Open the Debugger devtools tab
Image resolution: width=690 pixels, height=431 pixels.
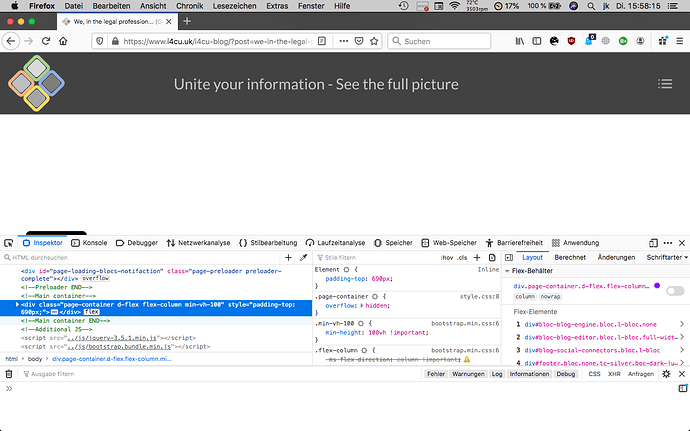click(x=137, y=243)
